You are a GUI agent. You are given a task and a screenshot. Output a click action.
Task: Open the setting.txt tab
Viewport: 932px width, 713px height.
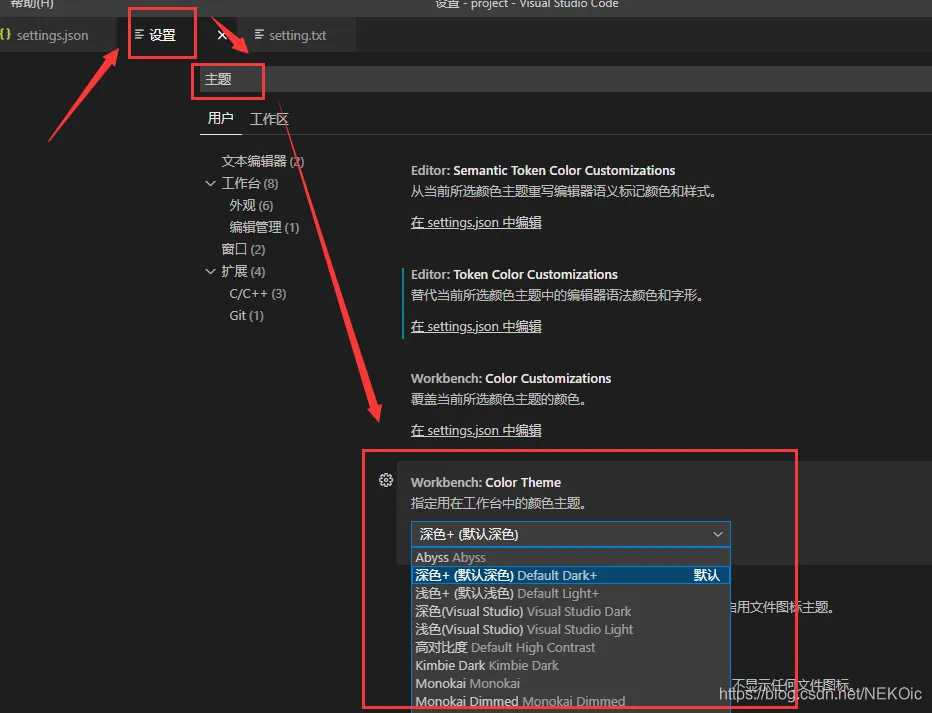297,35
